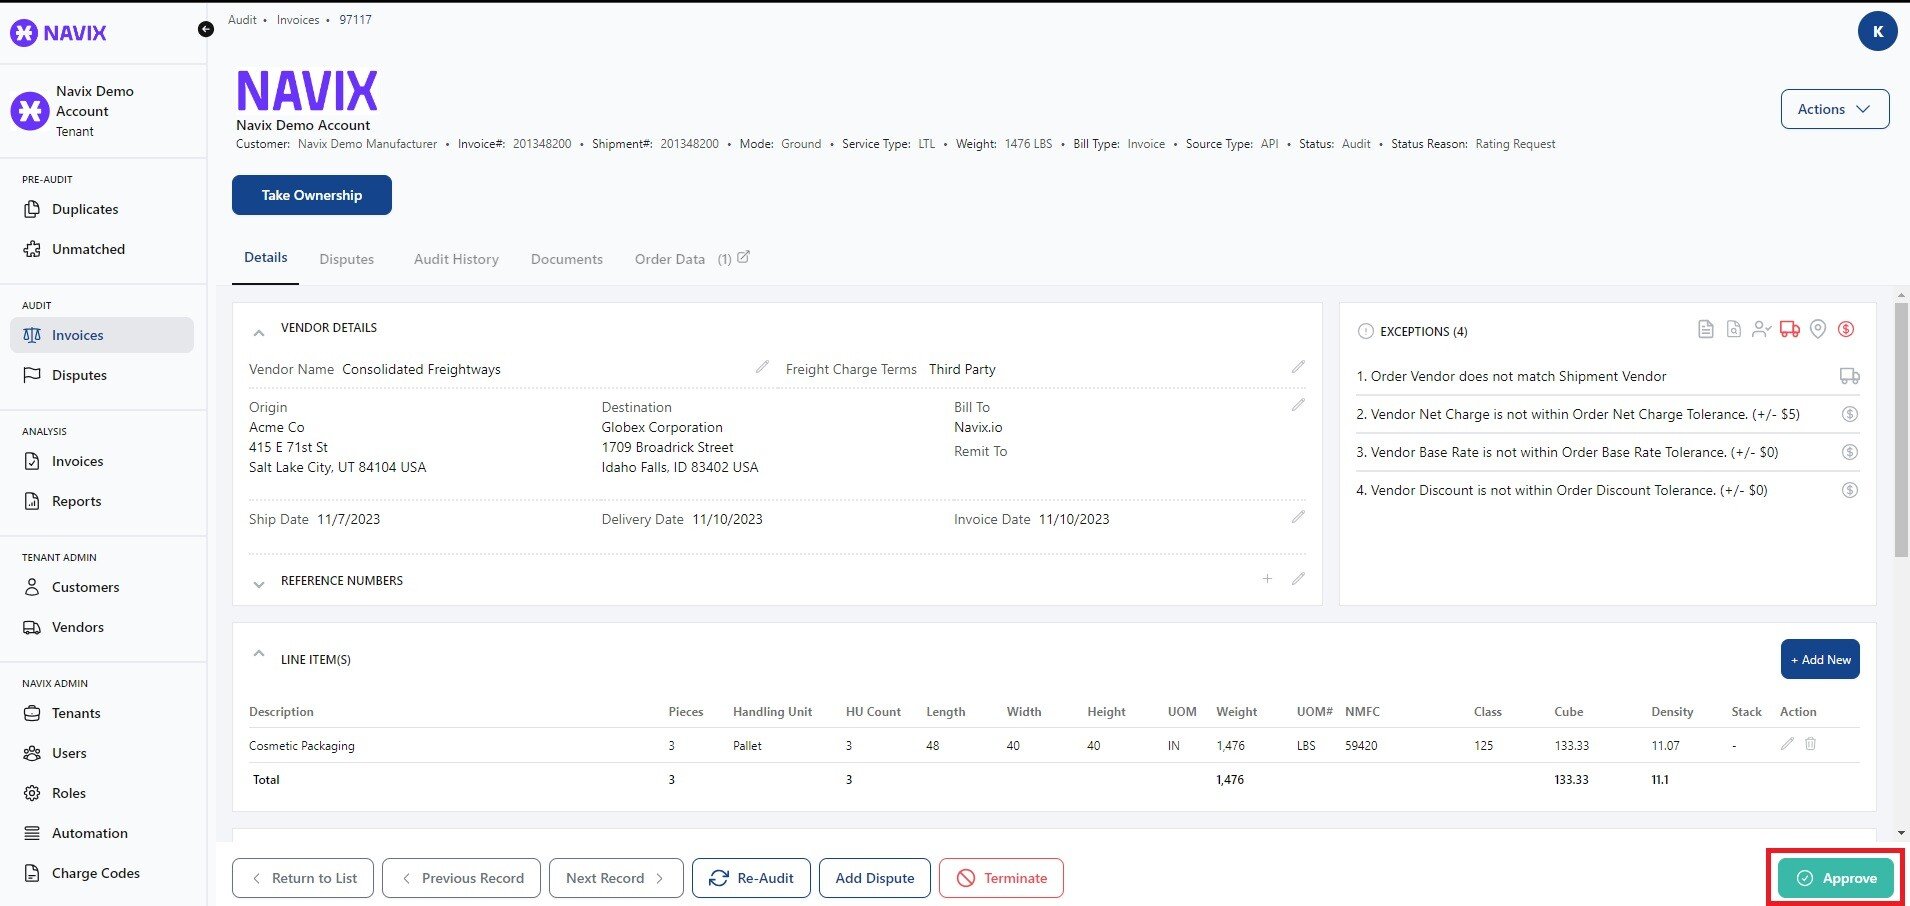Switch to the Details tab
This screenshot has height=906, width=1910.
[266, 258]
